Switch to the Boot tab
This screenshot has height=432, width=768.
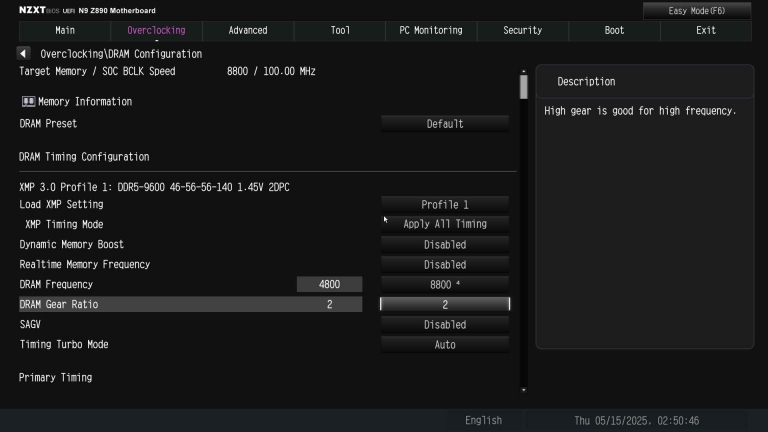[x=614, y=30]
